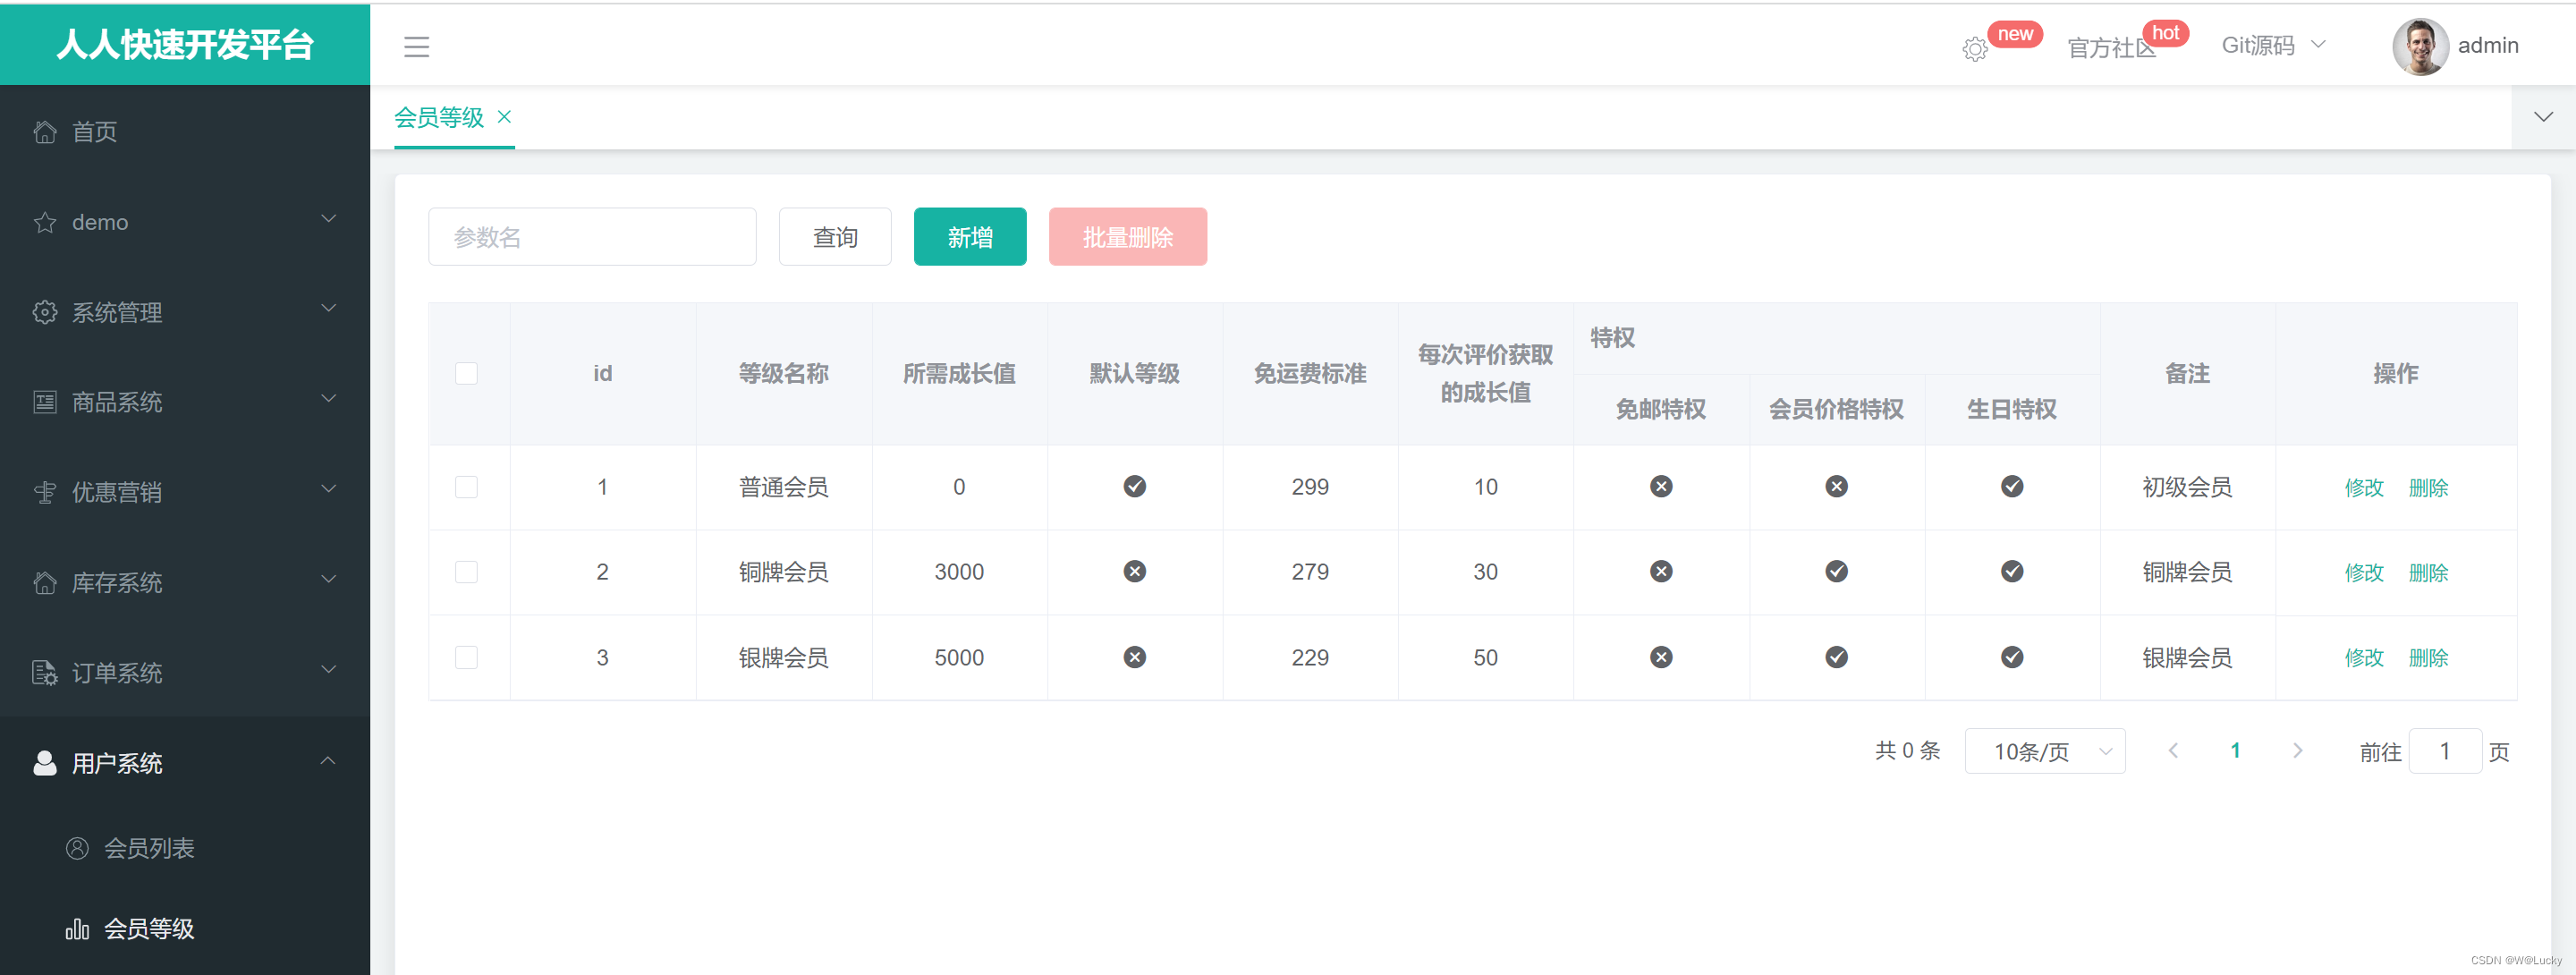Image resolution: width=2576 pixels, height=975 pixels.
Task: Close the 会员等级 tab with X
Action: (505, 117)
